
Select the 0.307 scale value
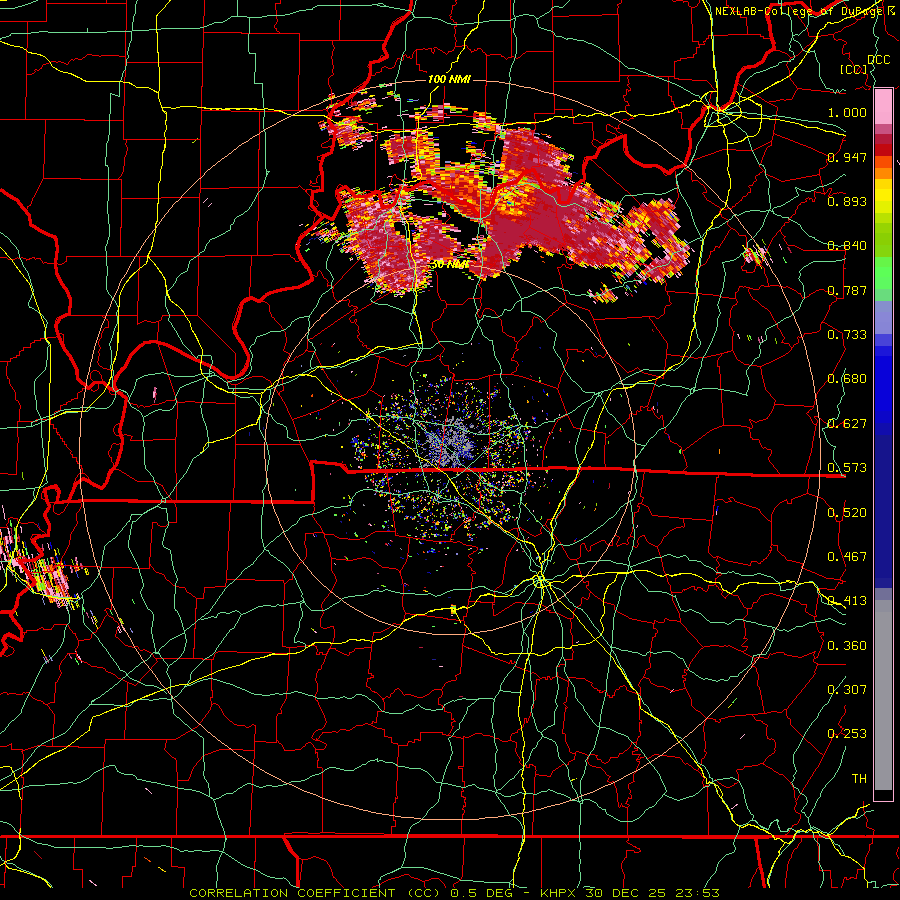[x=847, y=689]
